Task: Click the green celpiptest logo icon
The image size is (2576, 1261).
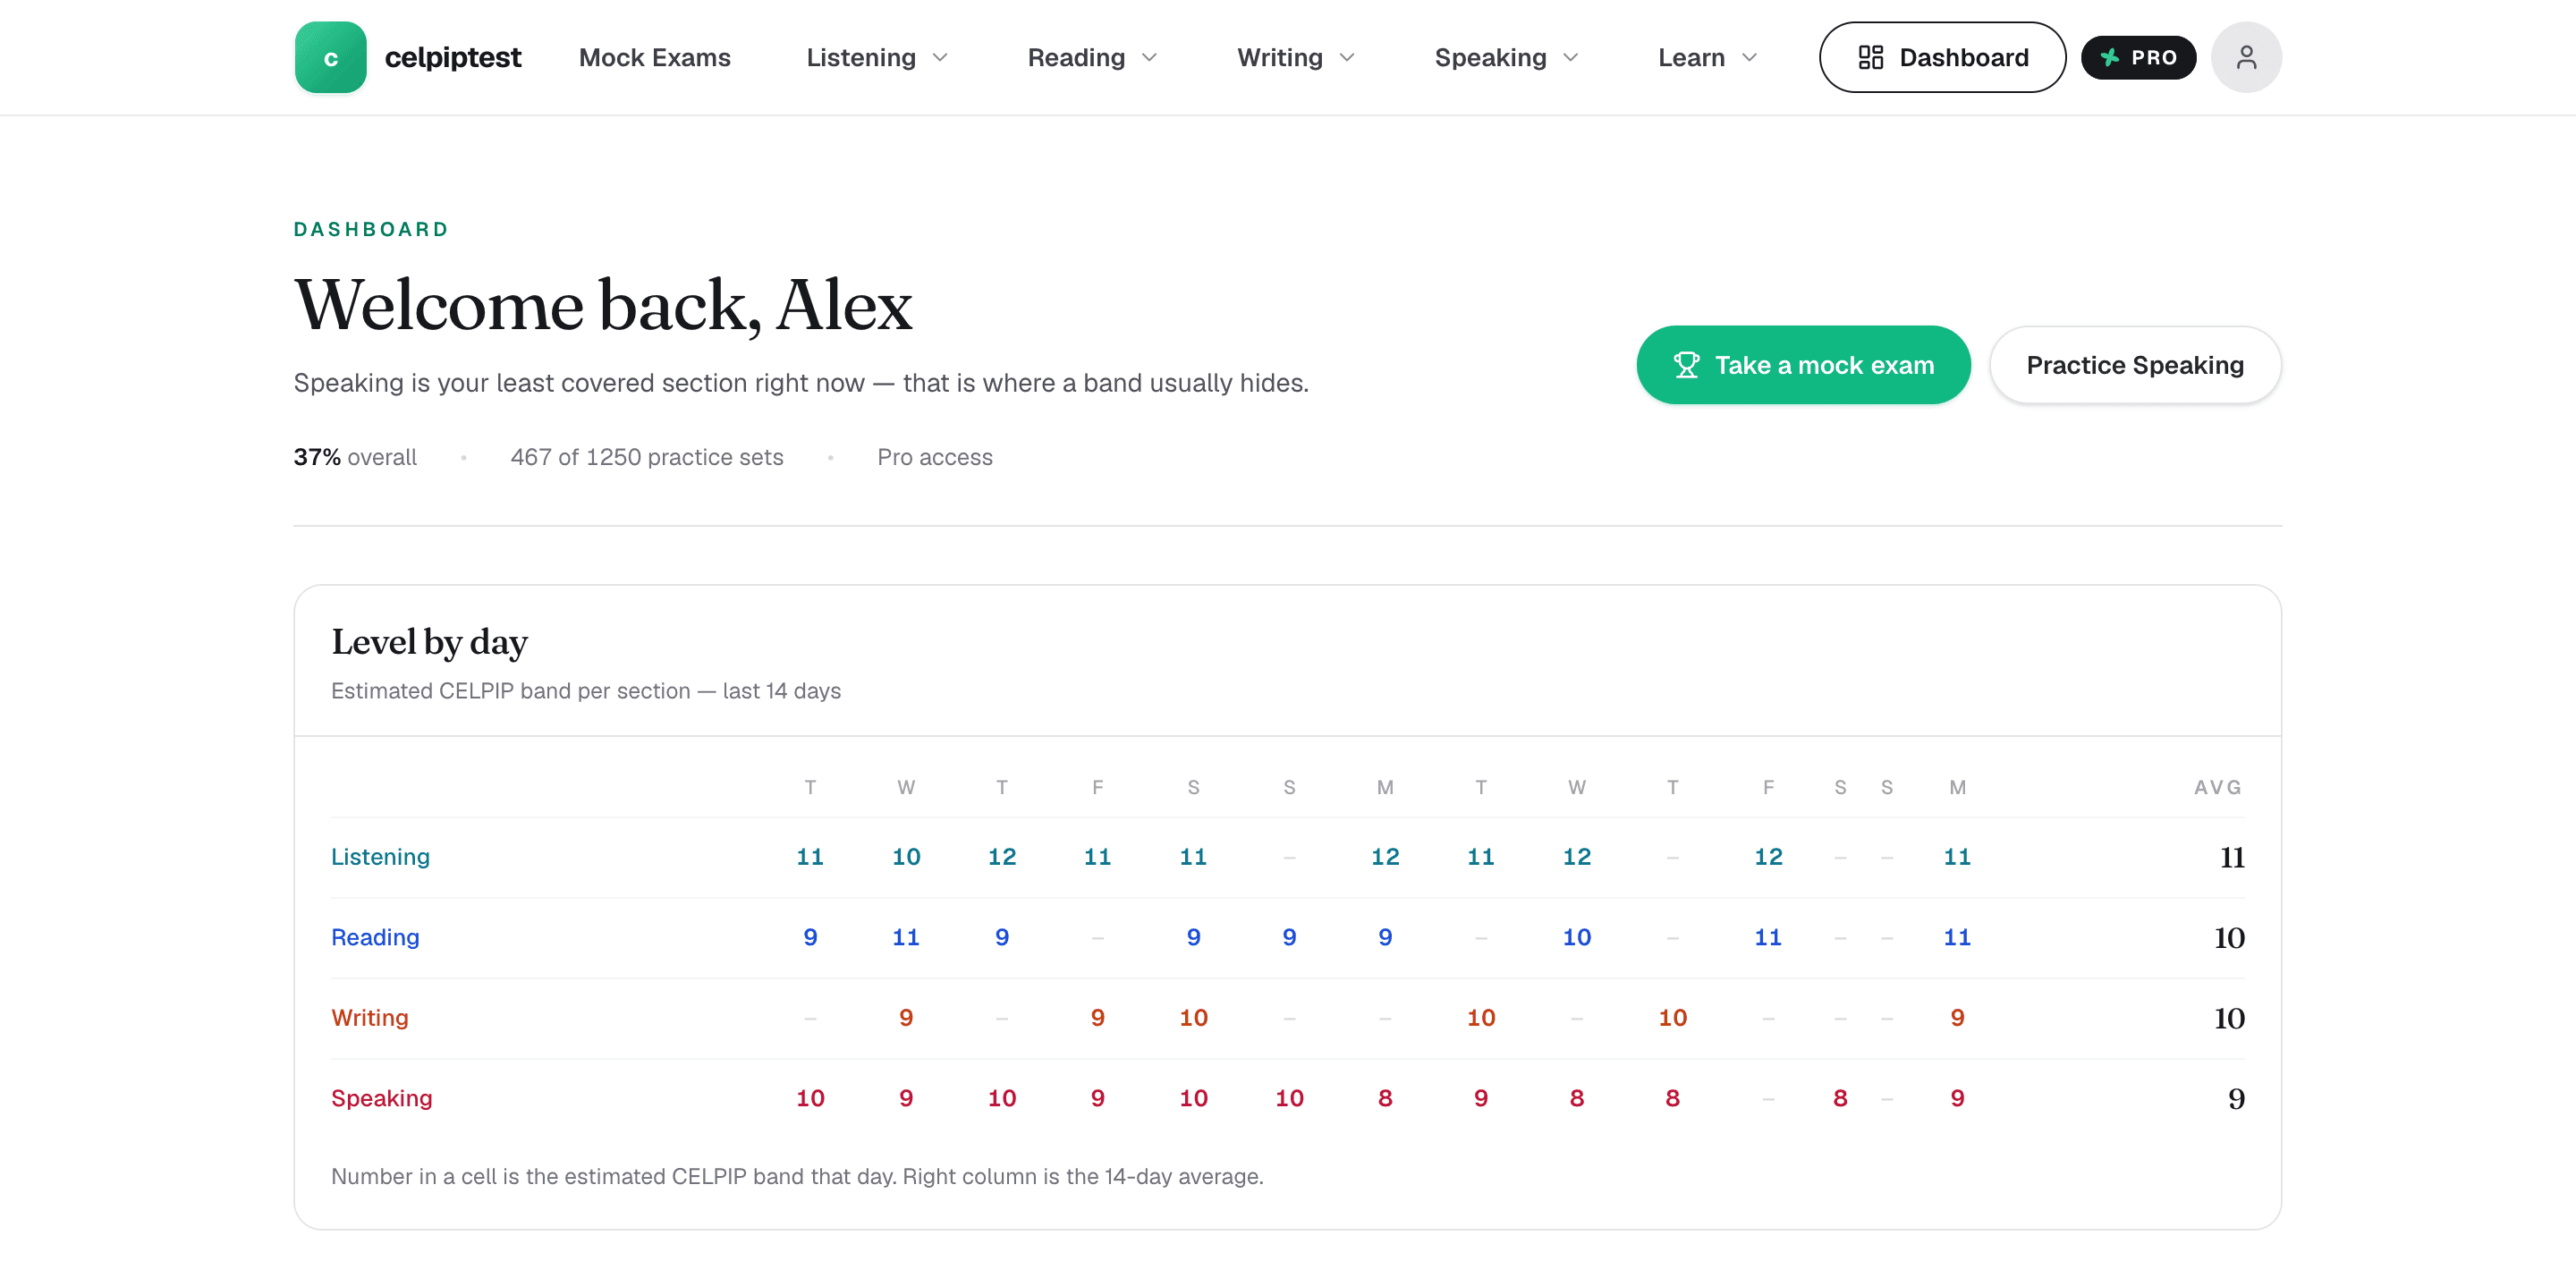Action: [x=330, y=57]
